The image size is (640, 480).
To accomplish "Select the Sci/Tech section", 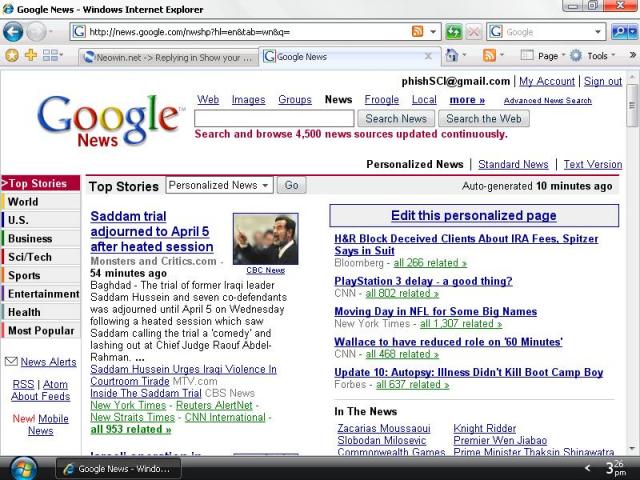I will 40,257.
